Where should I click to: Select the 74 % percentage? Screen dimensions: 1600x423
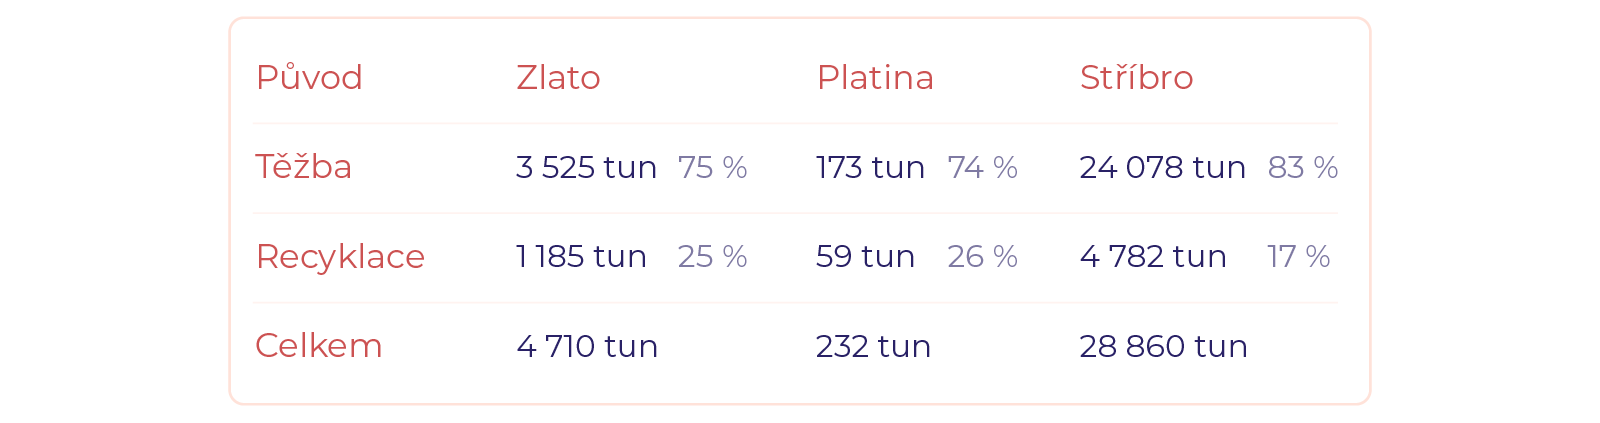(982, 167)
